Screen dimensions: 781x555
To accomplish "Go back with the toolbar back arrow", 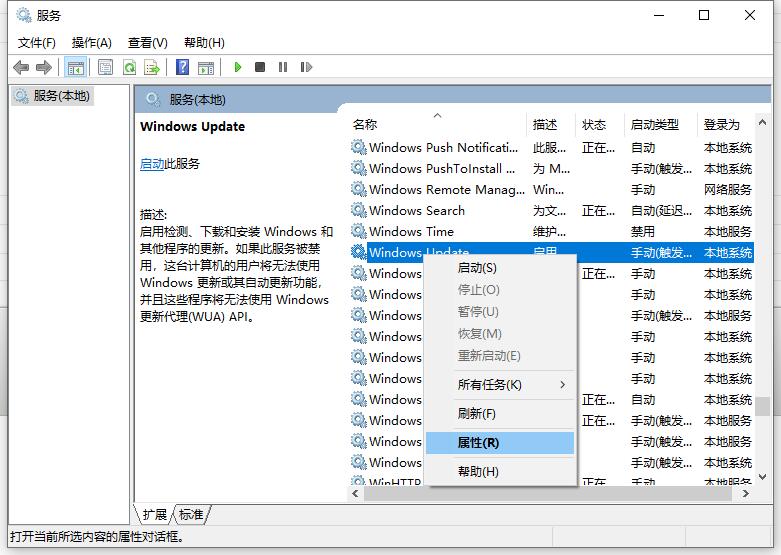I will click(21, 67).
